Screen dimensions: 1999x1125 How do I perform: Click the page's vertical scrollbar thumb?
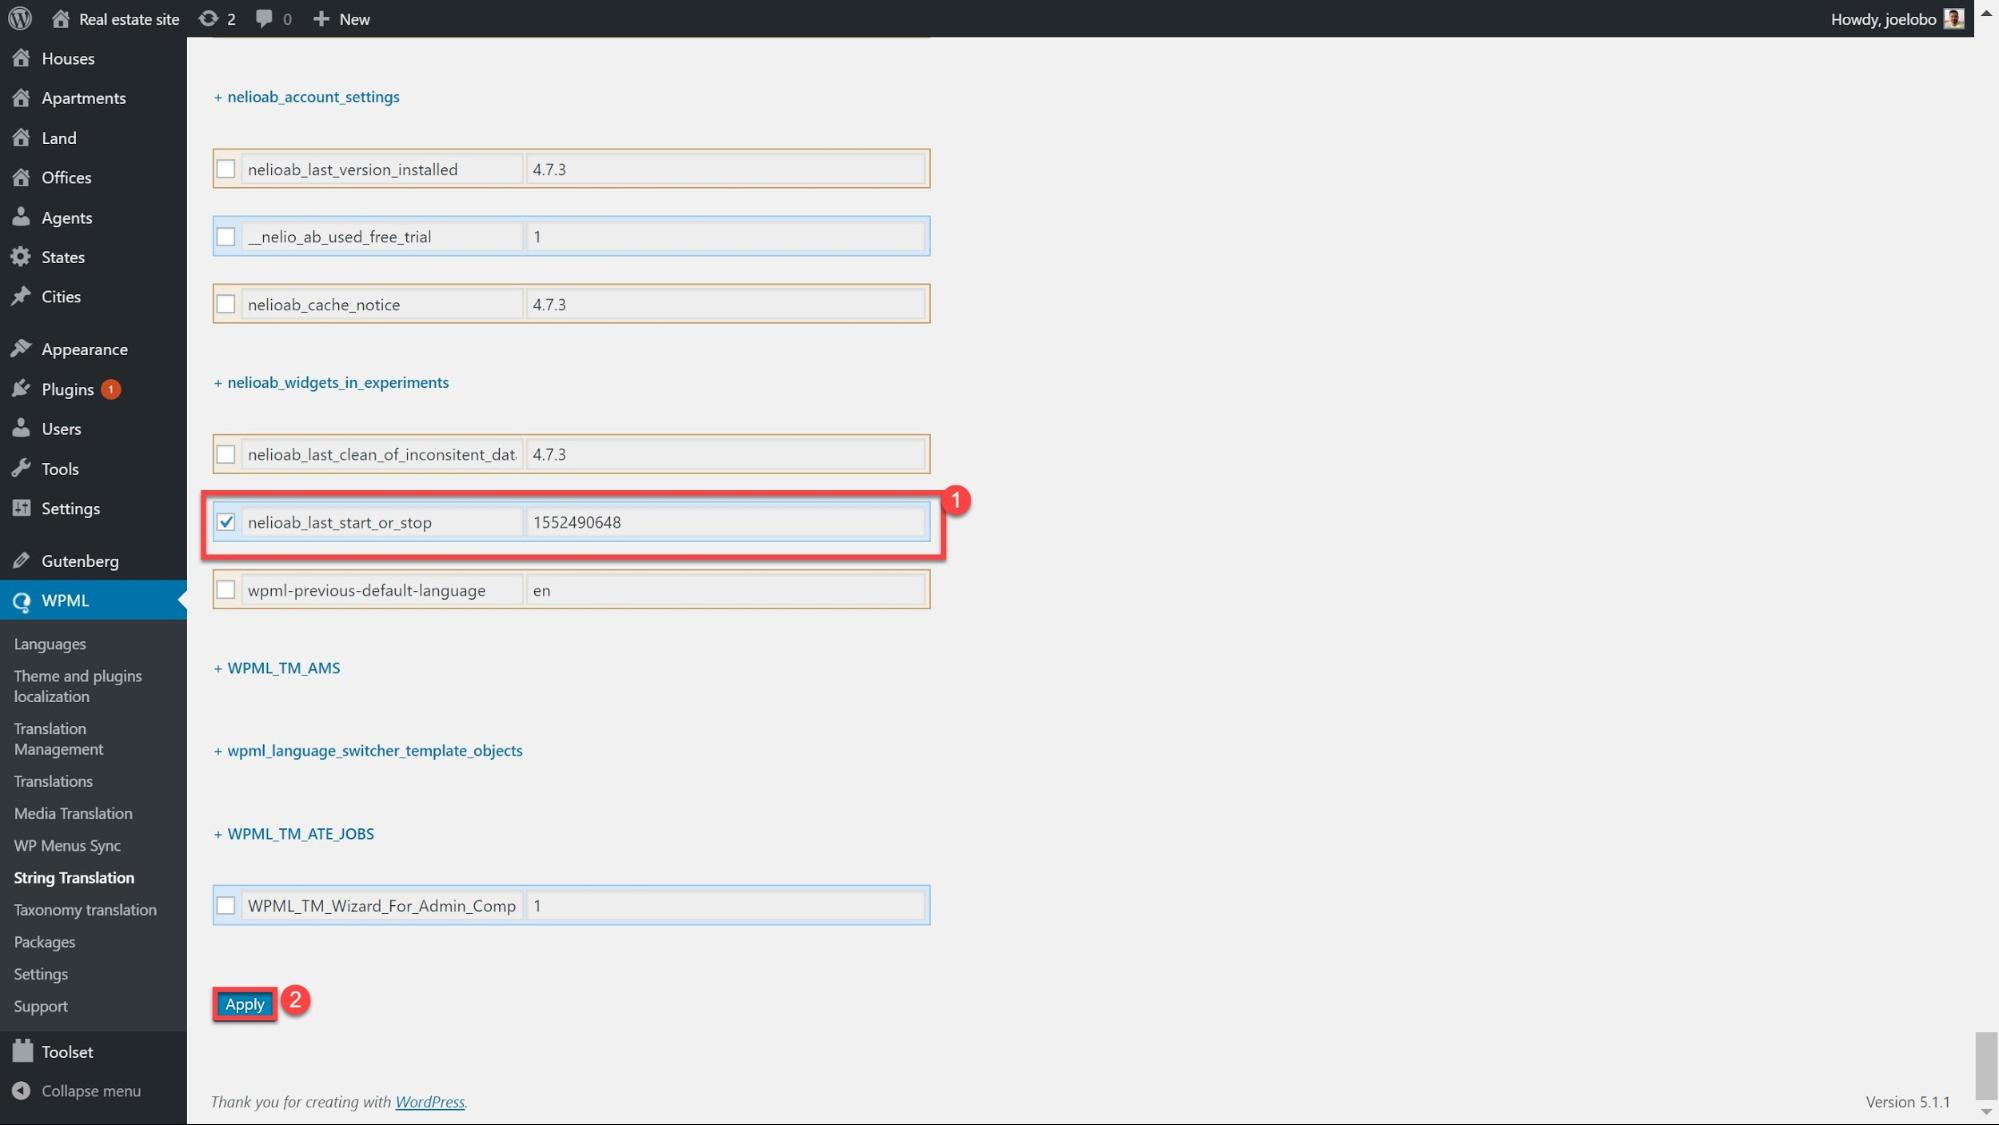coord(1986,1066)
